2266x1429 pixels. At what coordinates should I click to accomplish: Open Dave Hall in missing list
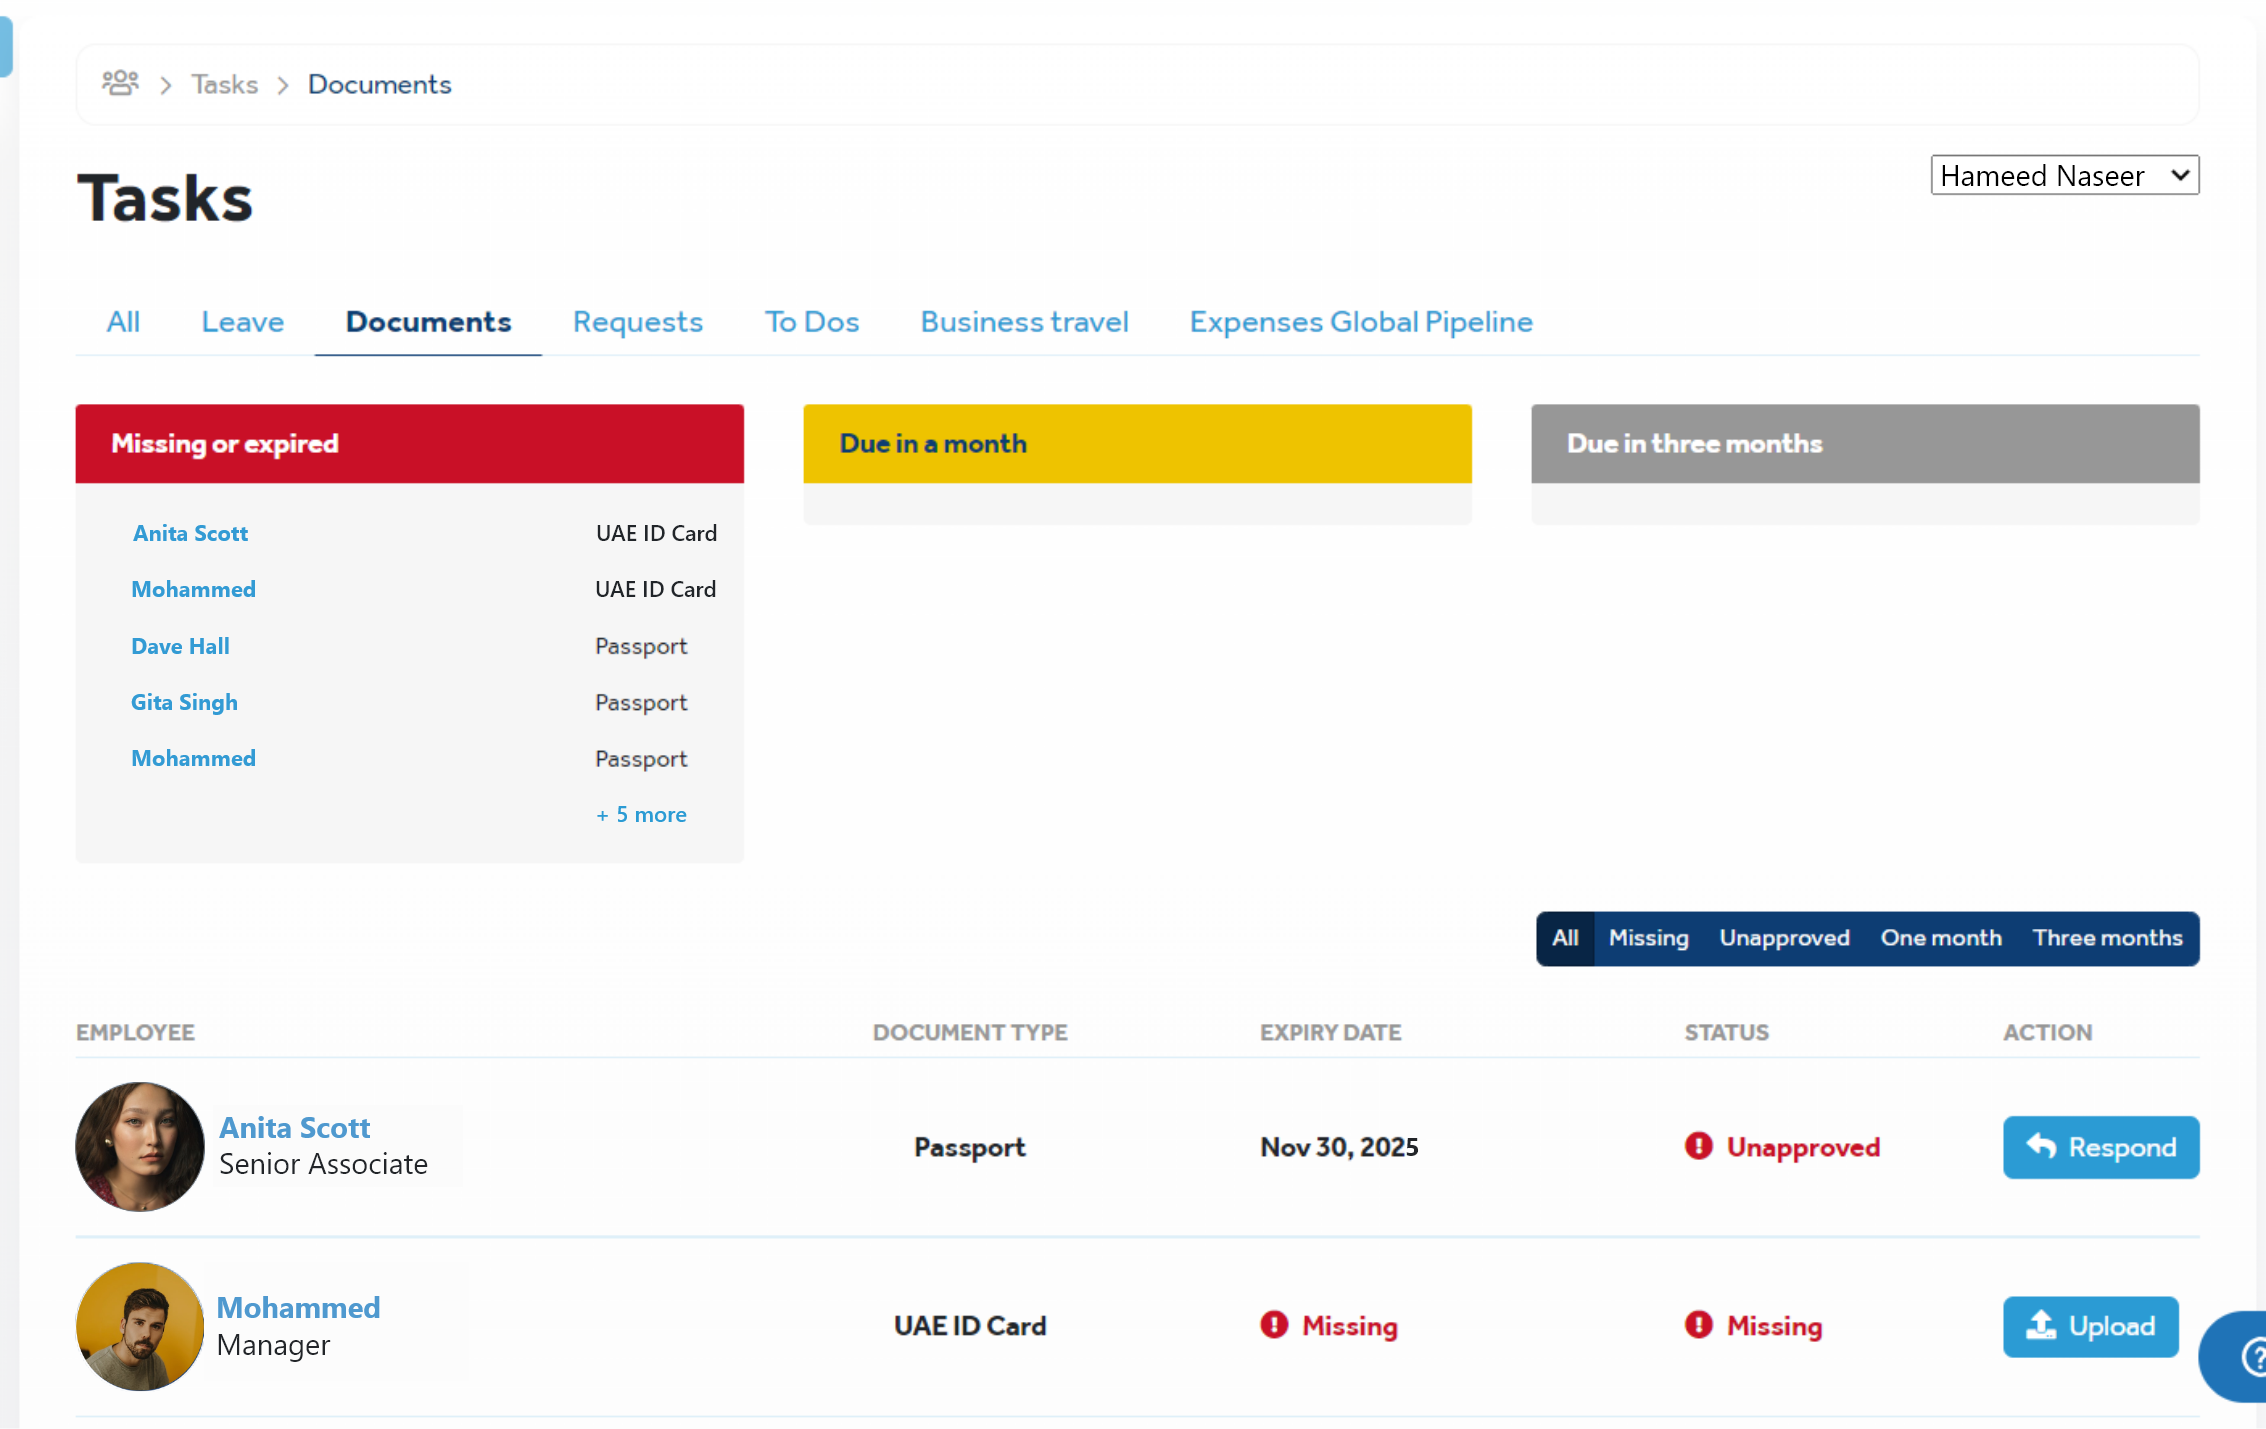coord(180,646)
